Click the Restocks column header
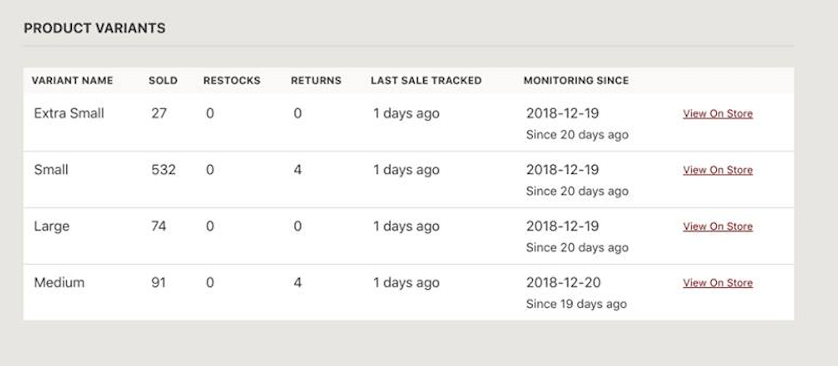This screenshot has height=366, width=838. click(x=232, y=81)
